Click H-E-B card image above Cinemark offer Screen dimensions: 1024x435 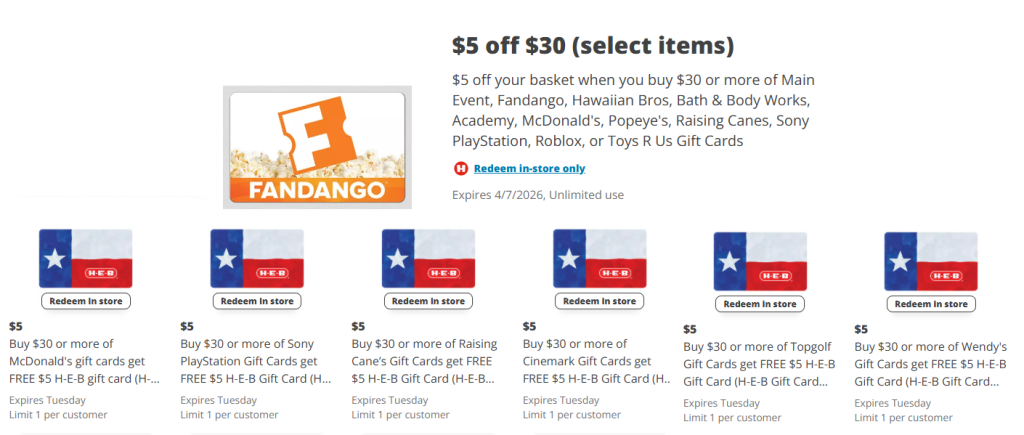click(x=599, y=258)
